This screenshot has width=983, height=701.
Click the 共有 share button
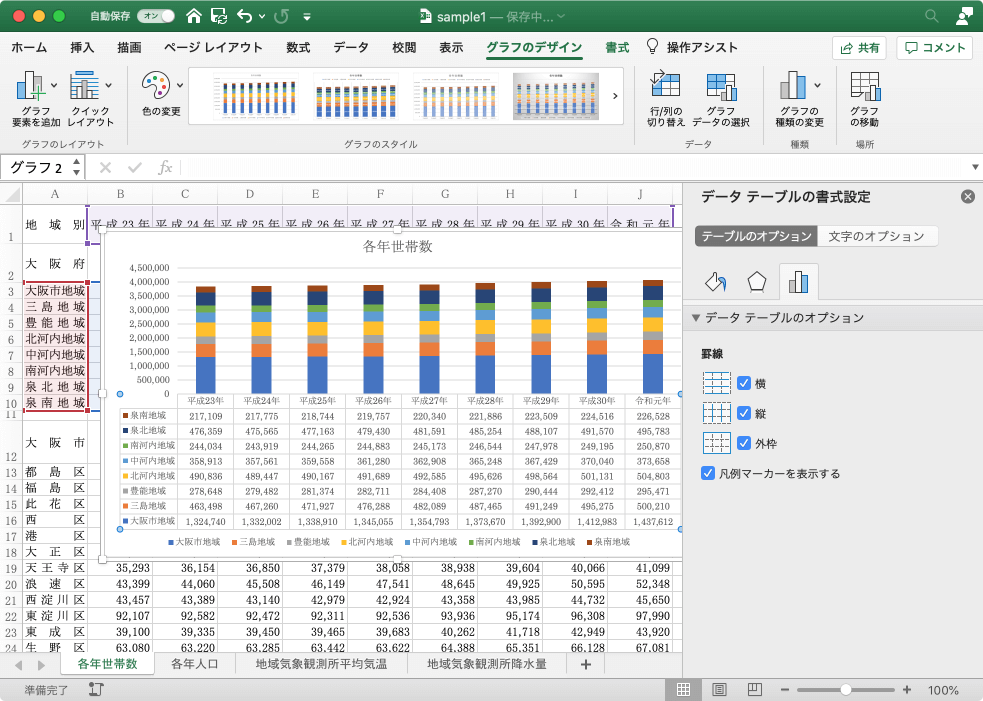[859, 47]
